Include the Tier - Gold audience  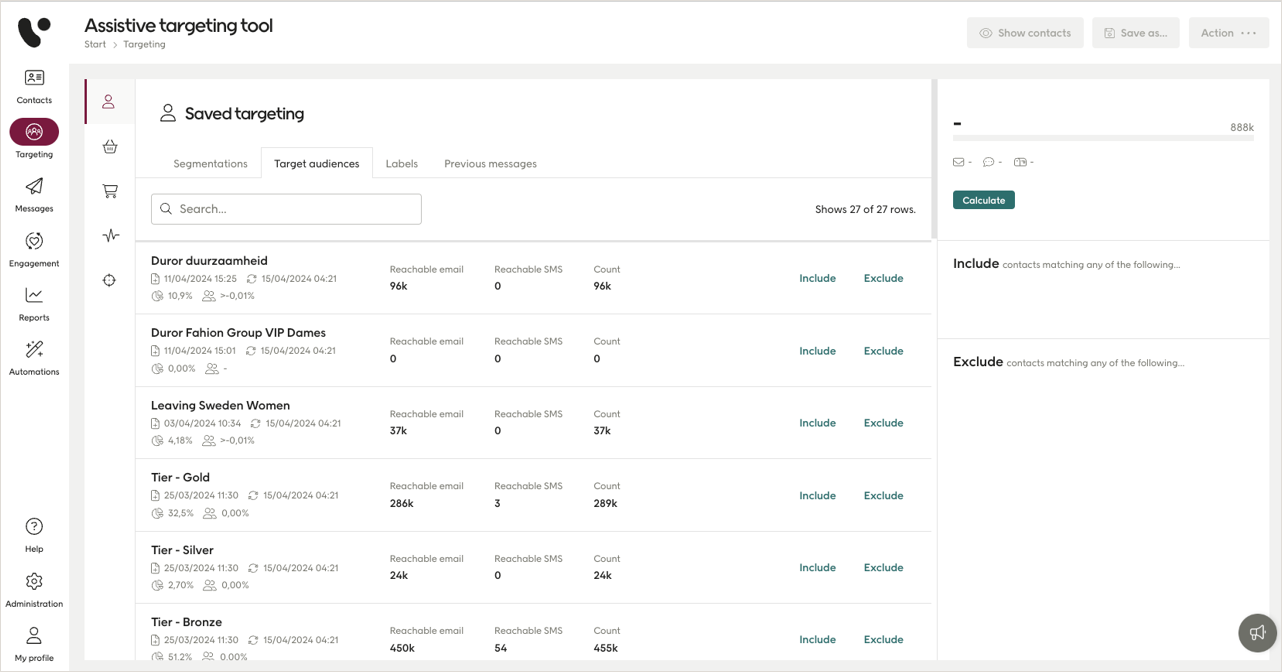coord(817,495)
